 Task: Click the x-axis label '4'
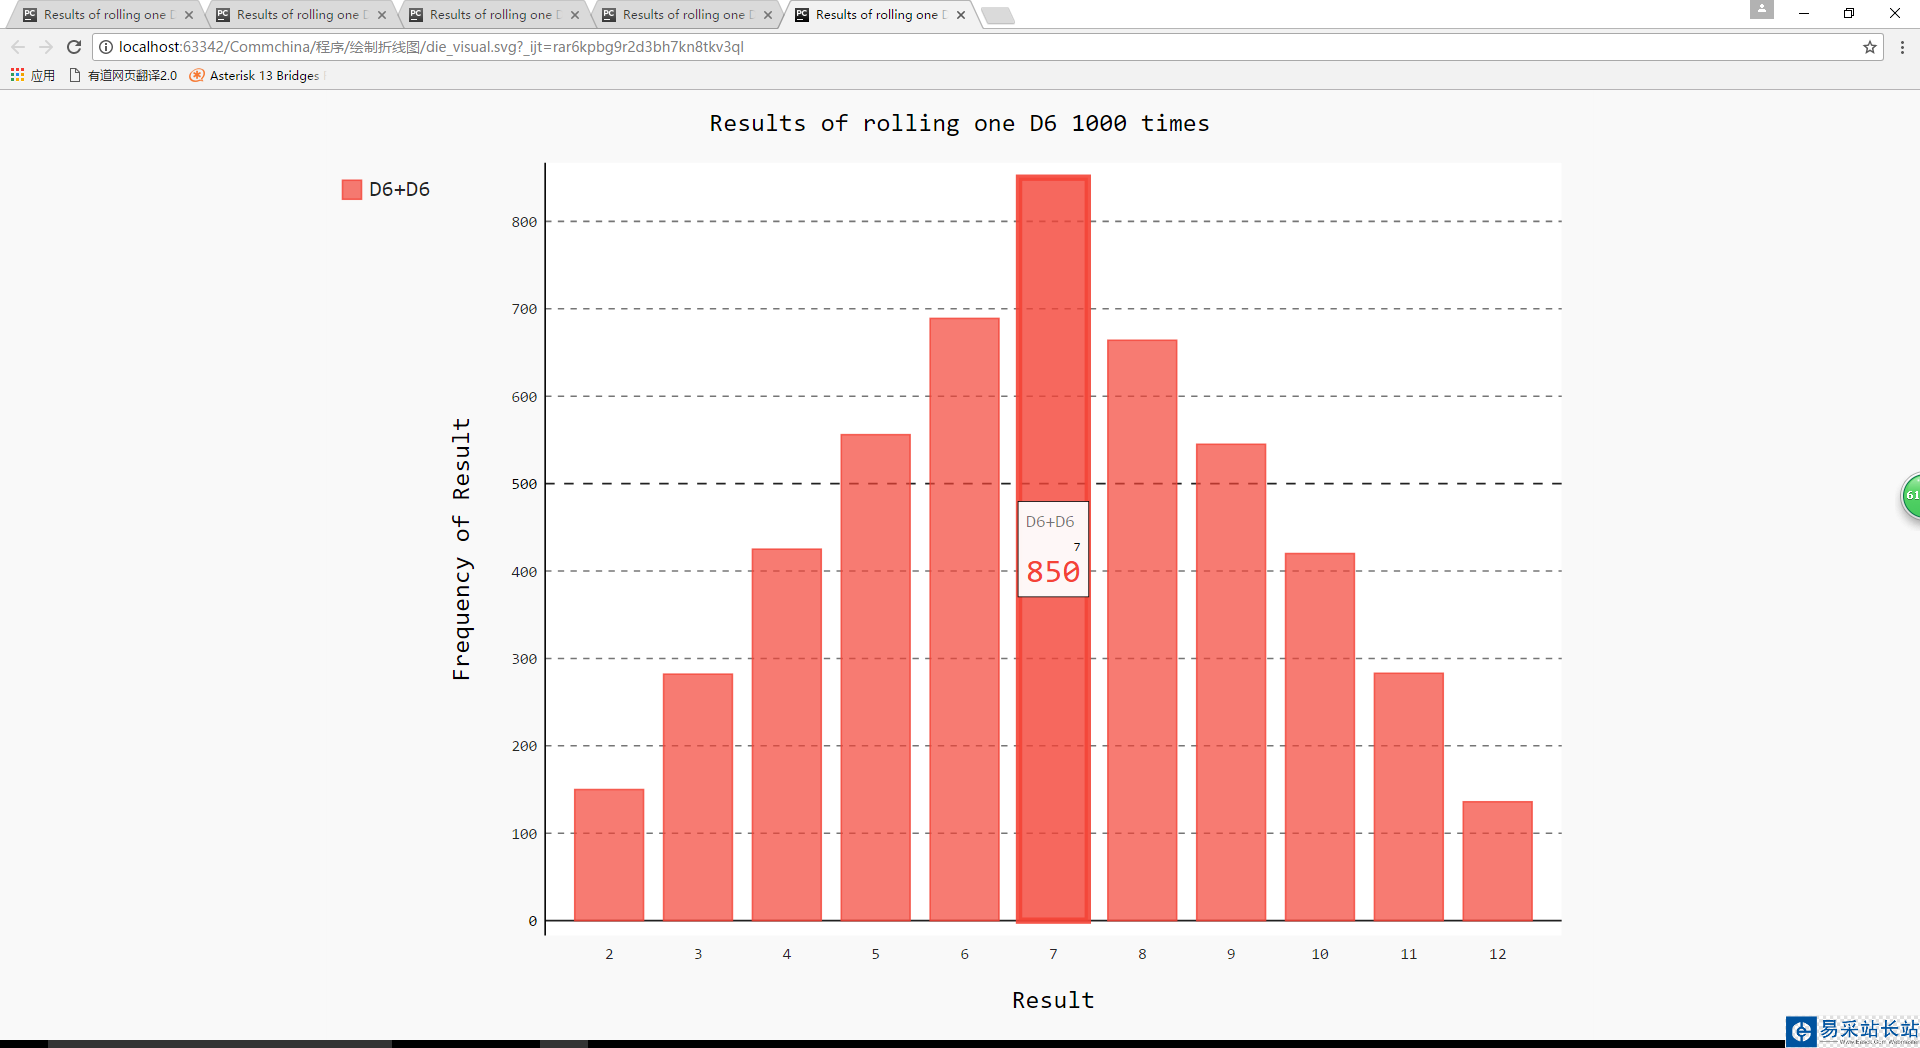click(x=787, y=954)
